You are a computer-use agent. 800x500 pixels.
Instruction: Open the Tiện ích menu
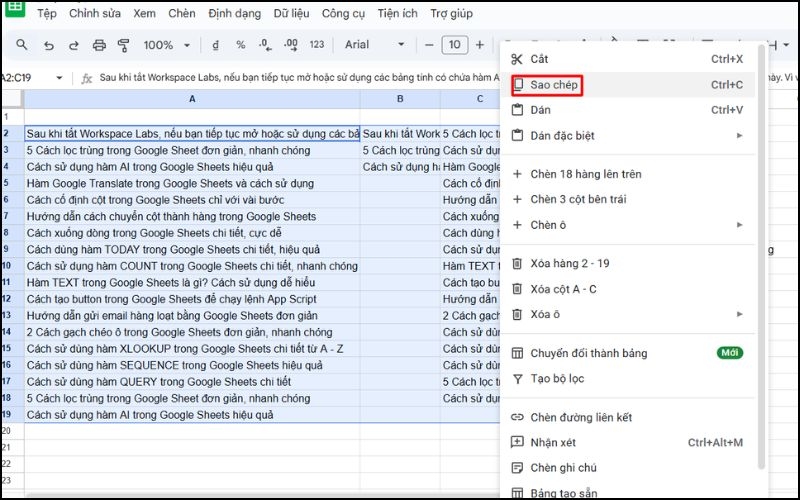point(397,14)
